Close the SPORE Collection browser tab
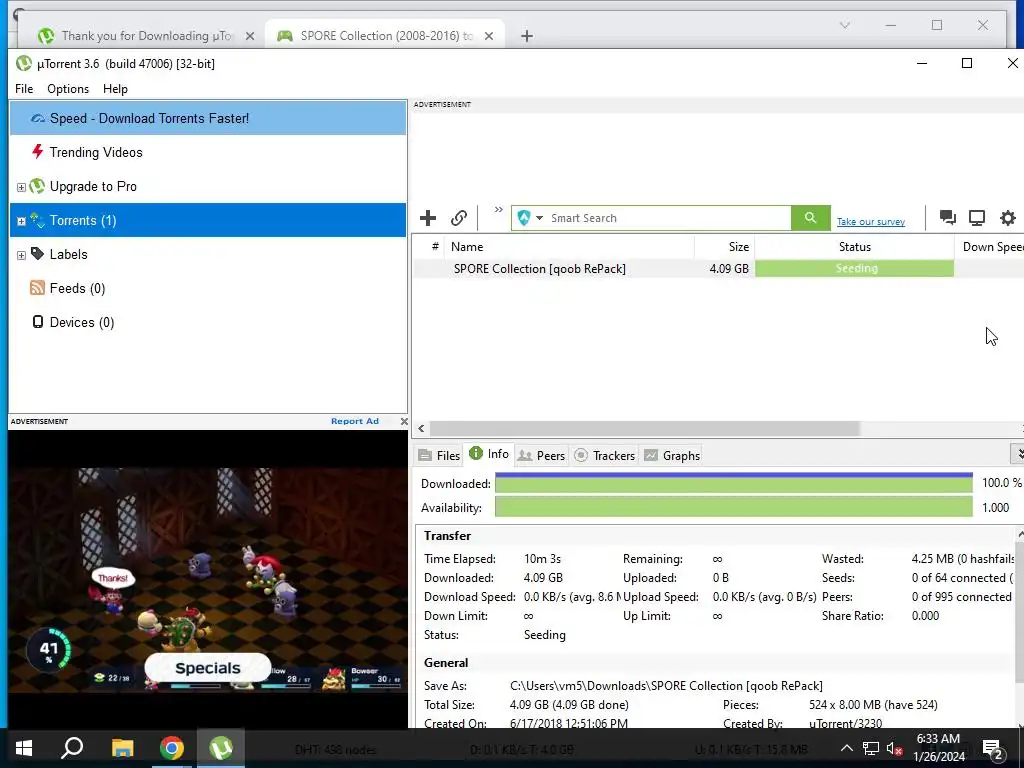Image resolution: width=1024 pixels, height=768 pixels. pyautogui.click(x=488, y=36)
